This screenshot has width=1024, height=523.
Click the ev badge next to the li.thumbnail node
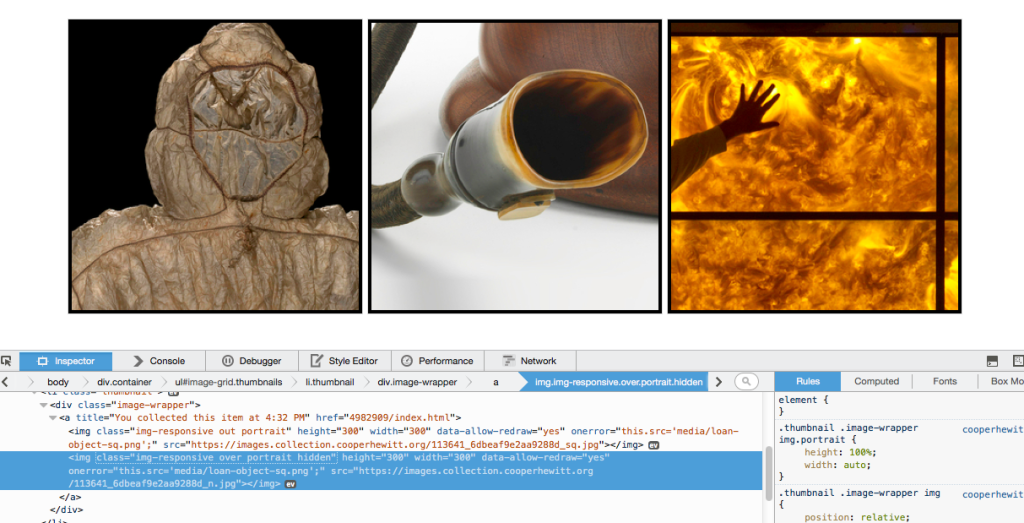[173, 393]
